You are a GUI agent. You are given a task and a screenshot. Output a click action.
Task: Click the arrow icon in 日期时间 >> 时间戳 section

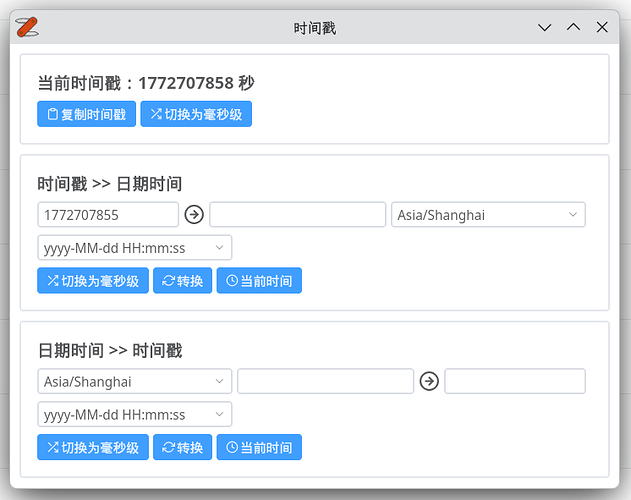pos(429,381)
